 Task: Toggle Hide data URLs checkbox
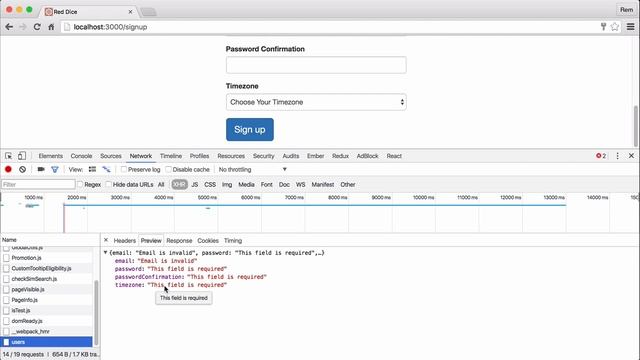(108, 184)
